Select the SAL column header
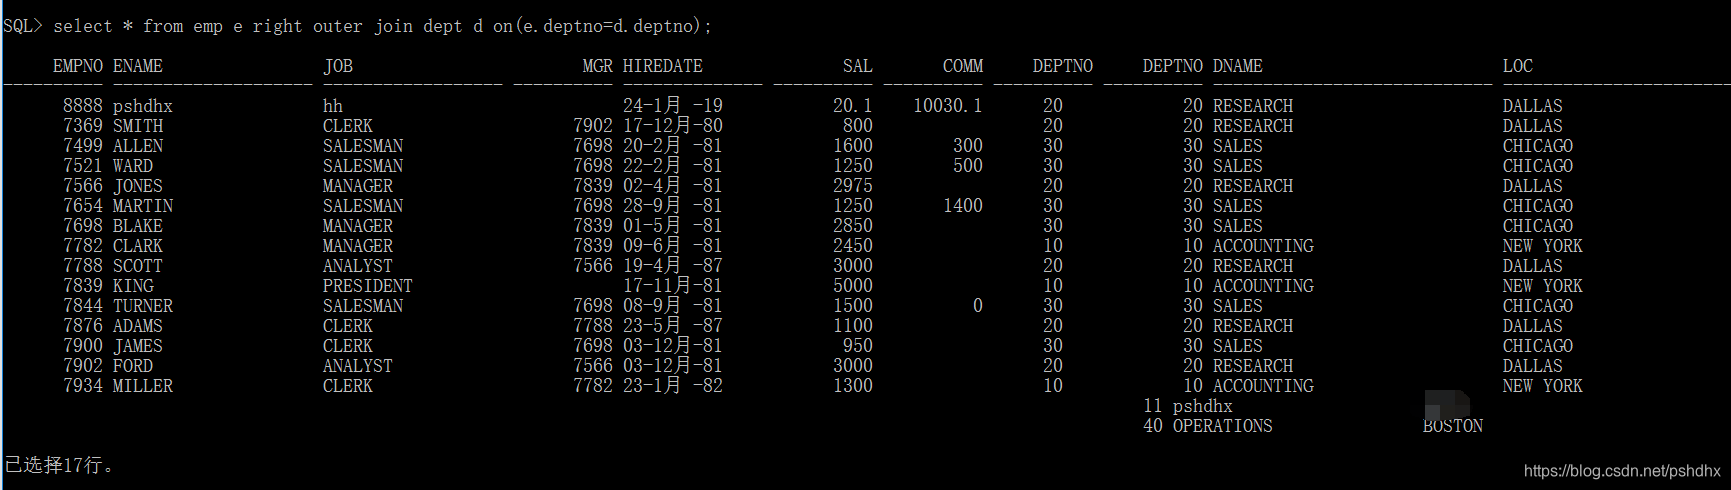 point(858,66)
